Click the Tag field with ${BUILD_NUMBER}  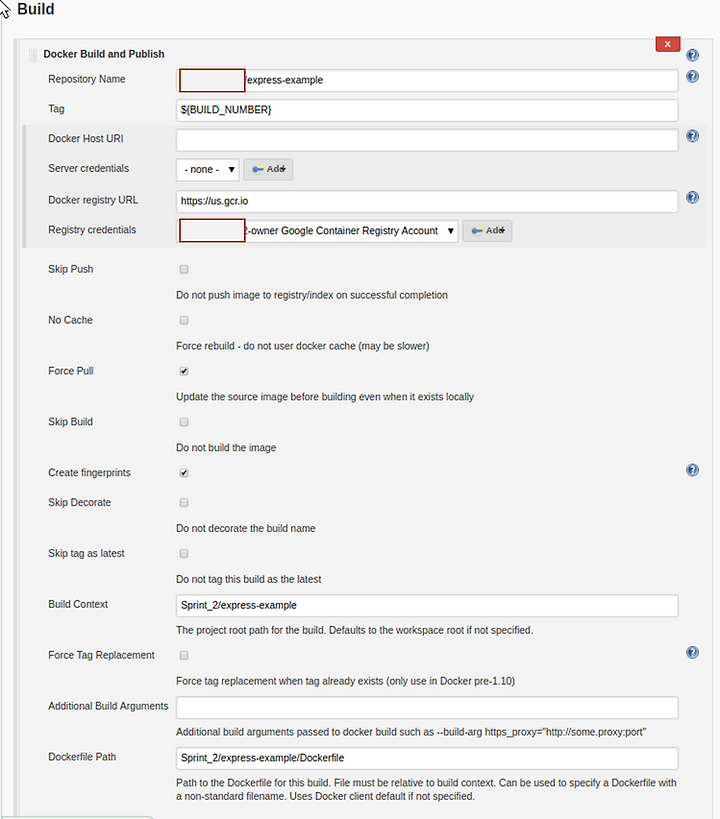427,110
